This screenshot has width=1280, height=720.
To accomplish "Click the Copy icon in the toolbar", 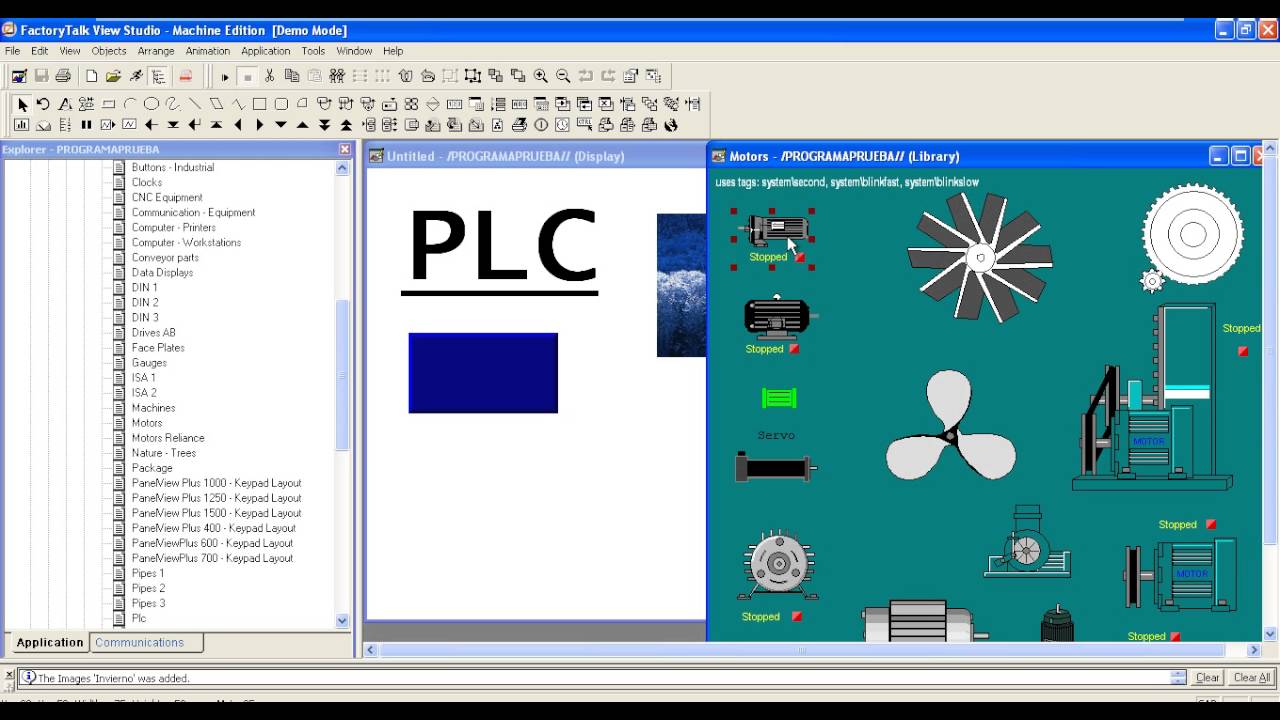I will [x=292, y=76].
